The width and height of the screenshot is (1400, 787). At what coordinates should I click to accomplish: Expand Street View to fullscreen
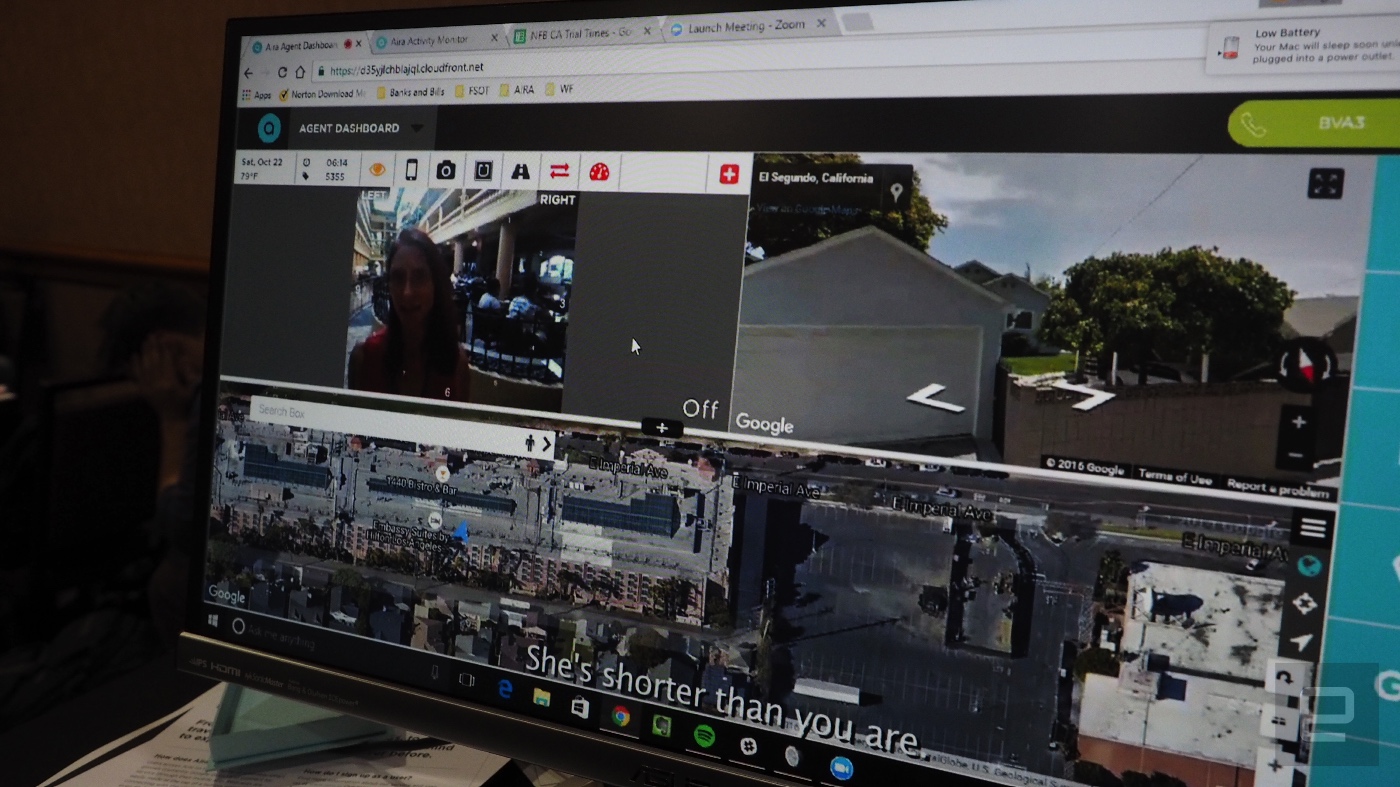pos(1326,183)
